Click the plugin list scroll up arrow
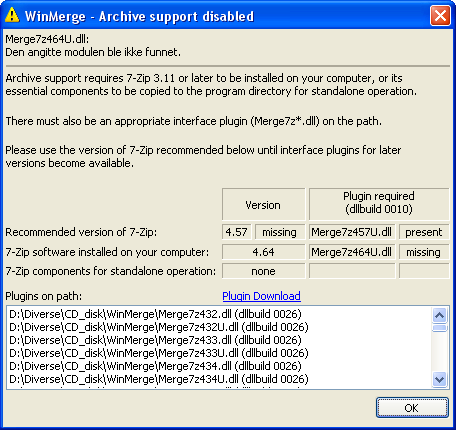456x430 pixels. (x=440, y=315)
